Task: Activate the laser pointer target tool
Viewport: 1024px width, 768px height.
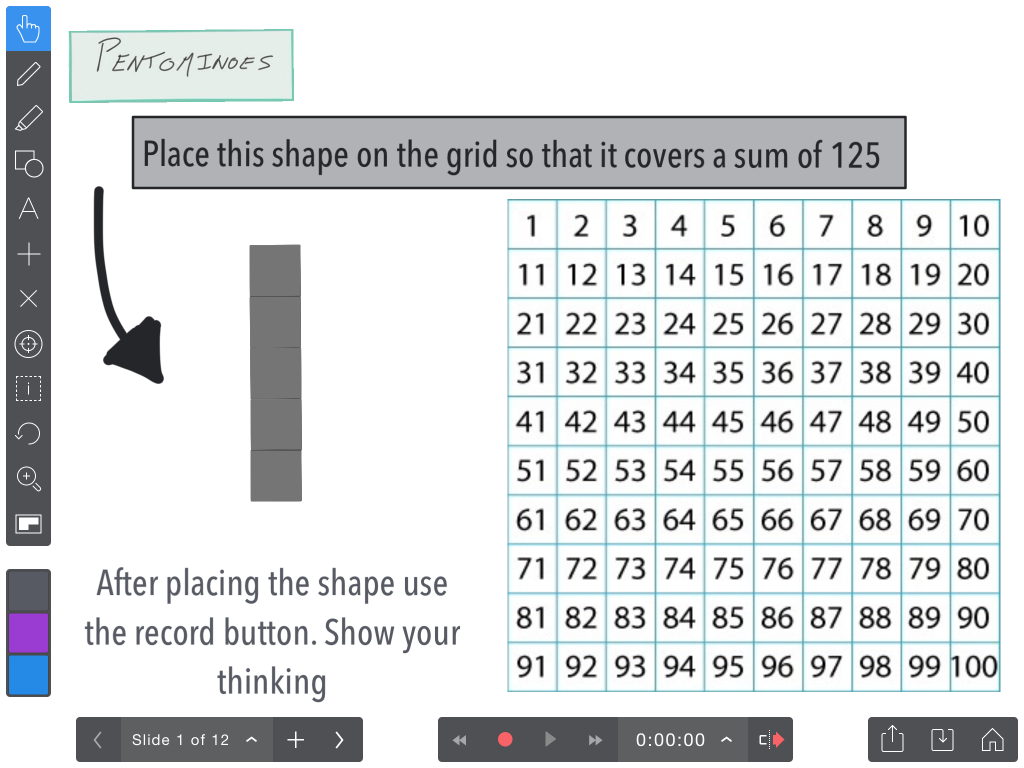Action: (28, 344)
